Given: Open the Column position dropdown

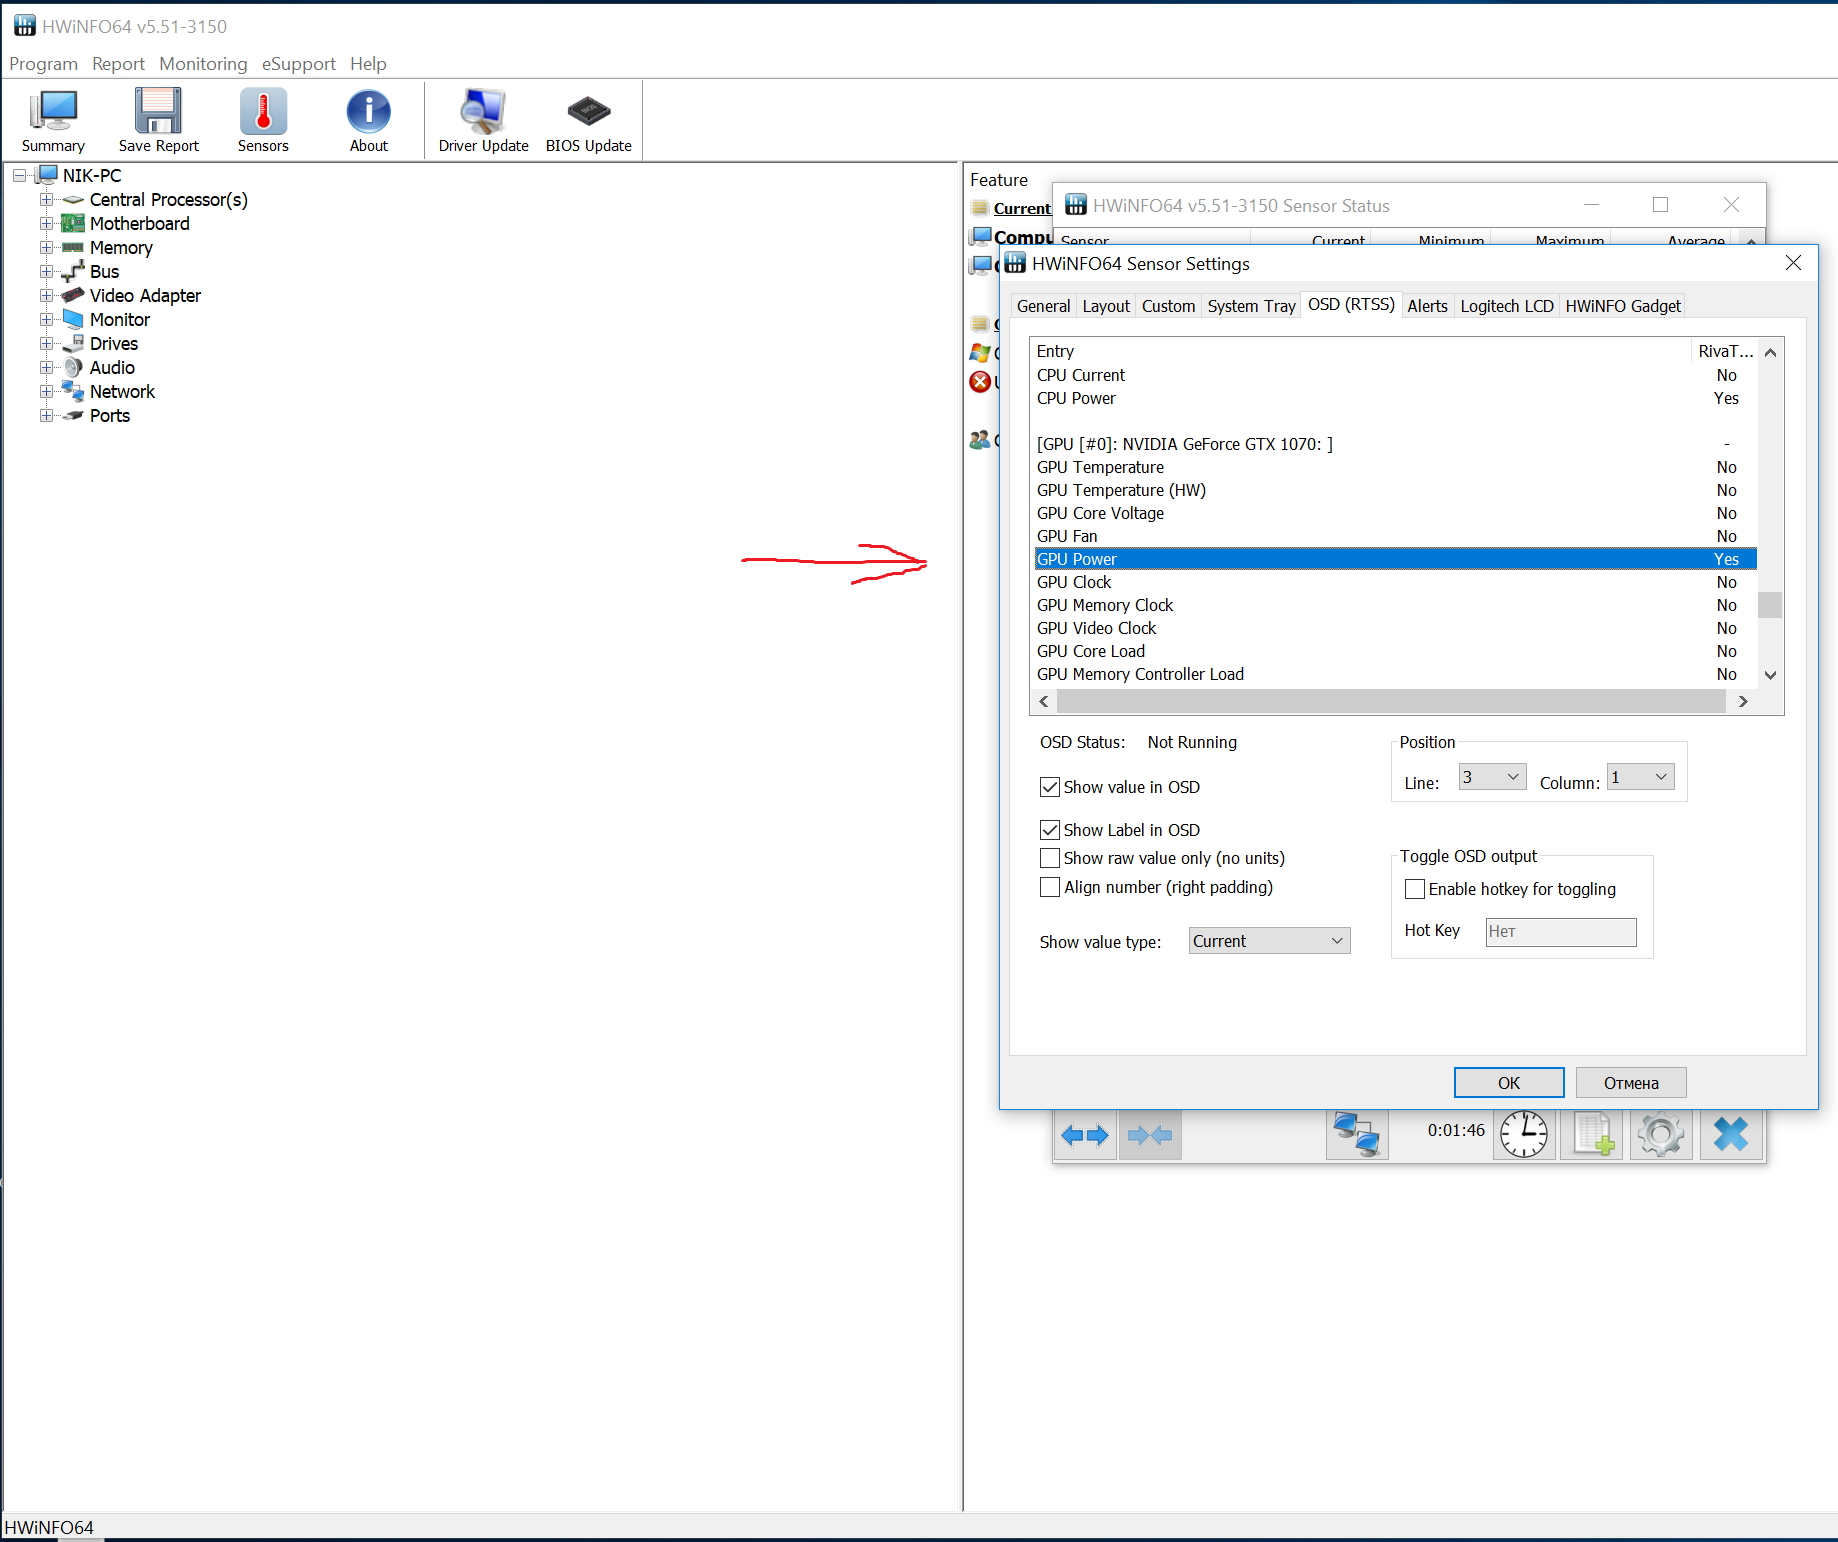Looking at the screenshot, I should 1641,777.
